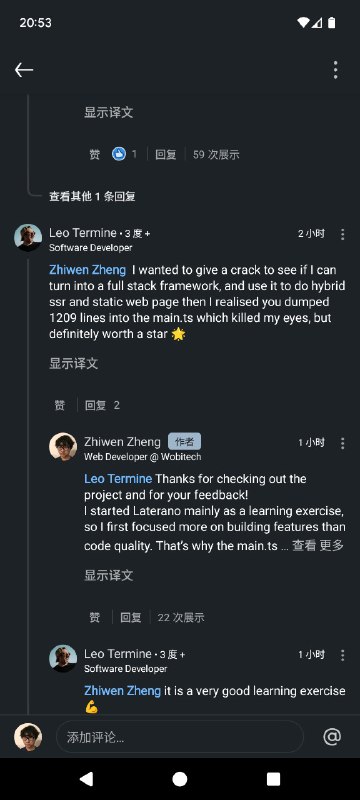Expand reply with 查看 更多
Viewport: 360px width, 800px height.
(318, 545)
